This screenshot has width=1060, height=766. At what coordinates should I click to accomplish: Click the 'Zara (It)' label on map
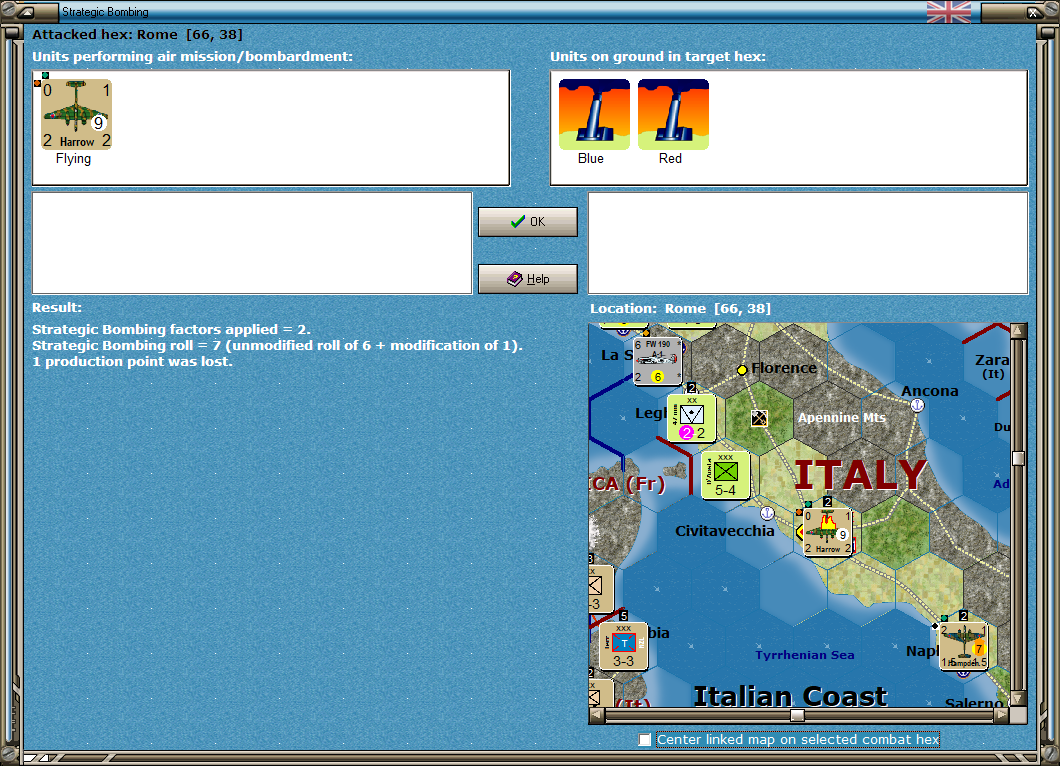(x=992, y=366)
